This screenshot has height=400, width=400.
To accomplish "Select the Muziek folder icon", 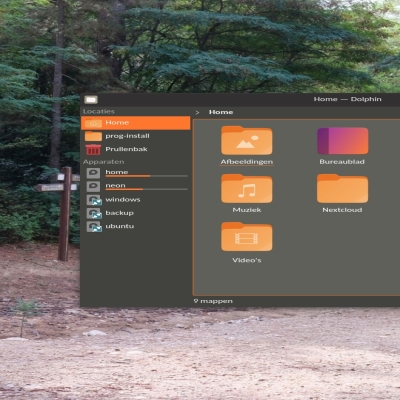I will 247,188.
